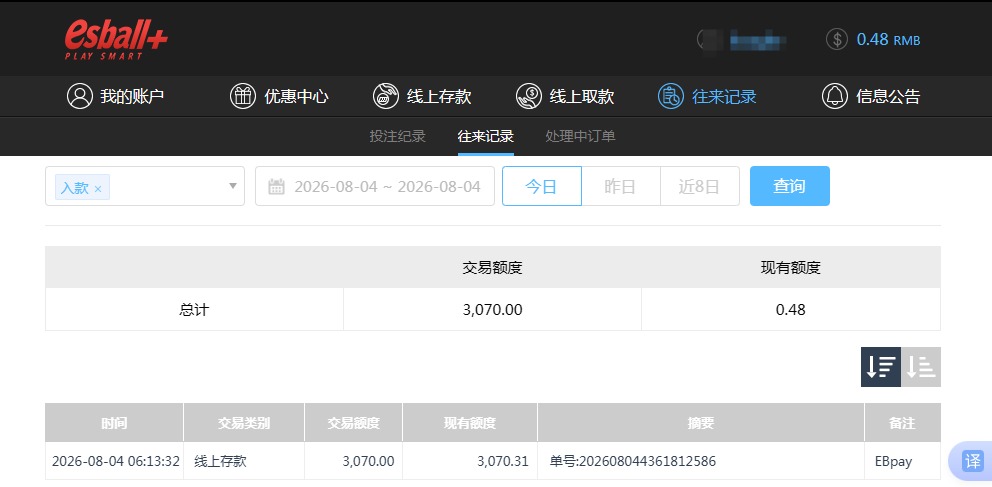Open 信息公告 menu
The height and width of the screenshot is (487, 992).
pos(871,96)
